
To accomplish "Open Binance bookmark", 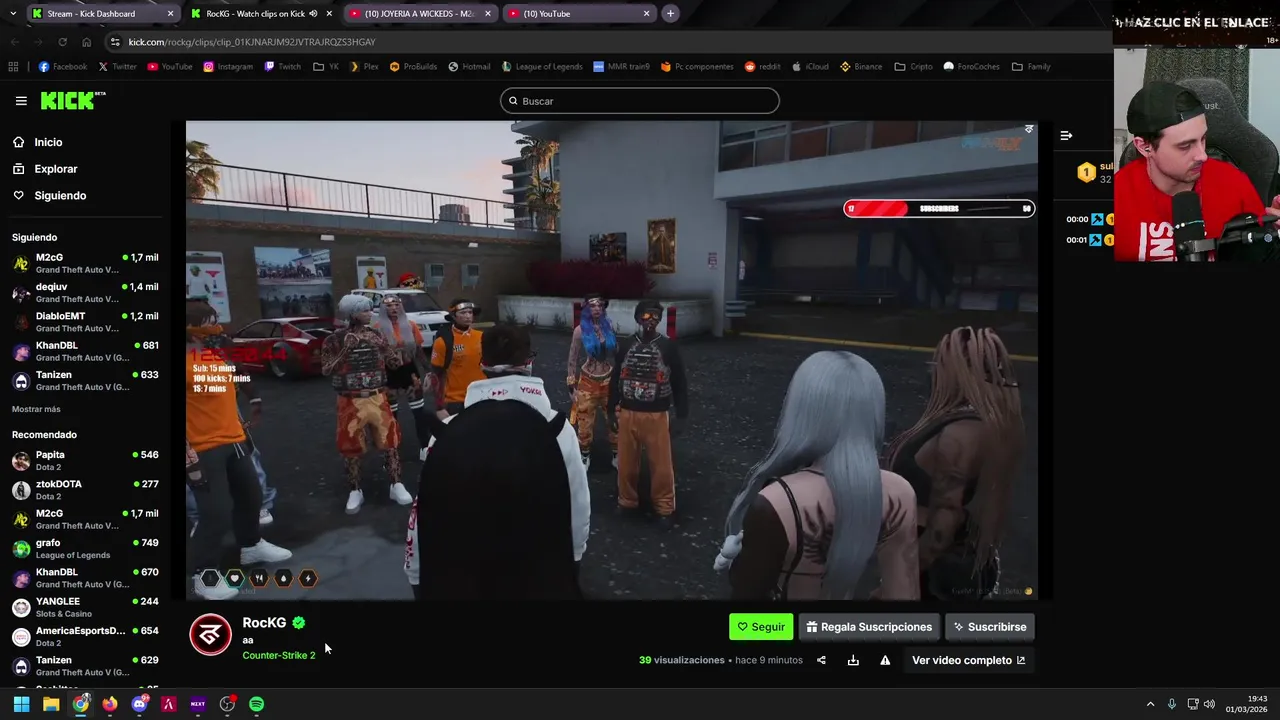I will point(860,67).
